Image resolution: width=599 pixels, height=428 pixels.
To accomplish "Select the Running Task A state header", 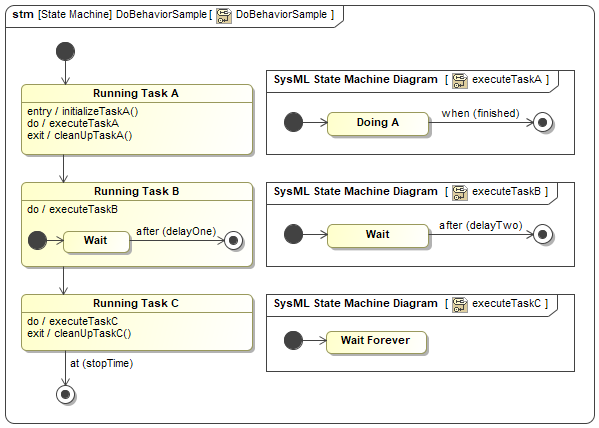I will coord(137,94).
